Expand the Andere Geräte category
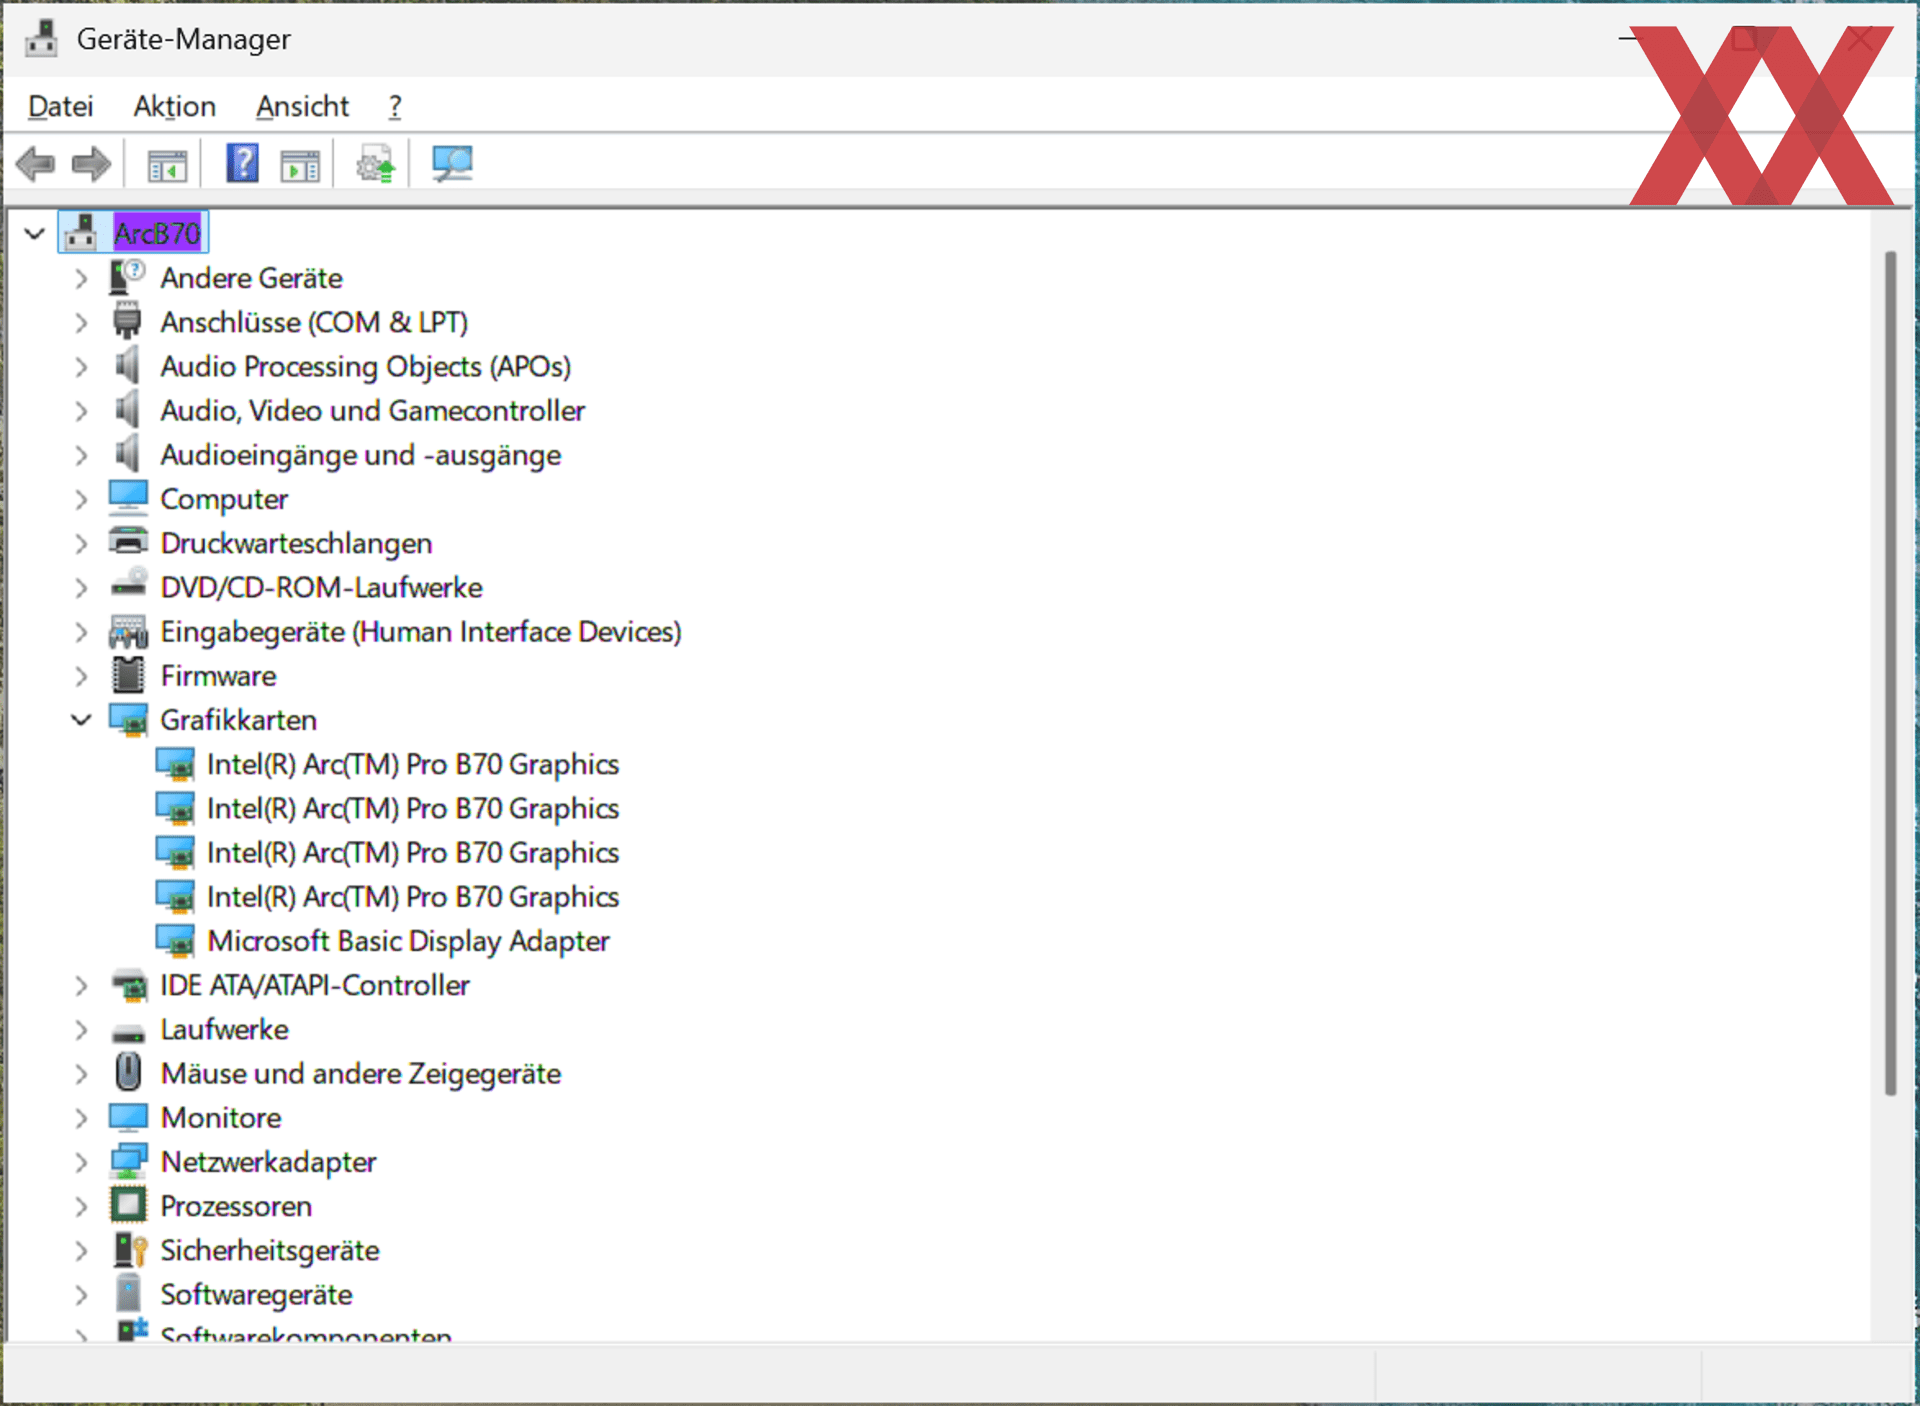Image resolution: width=1920 pixels, height=1406 pixels. 81,278
